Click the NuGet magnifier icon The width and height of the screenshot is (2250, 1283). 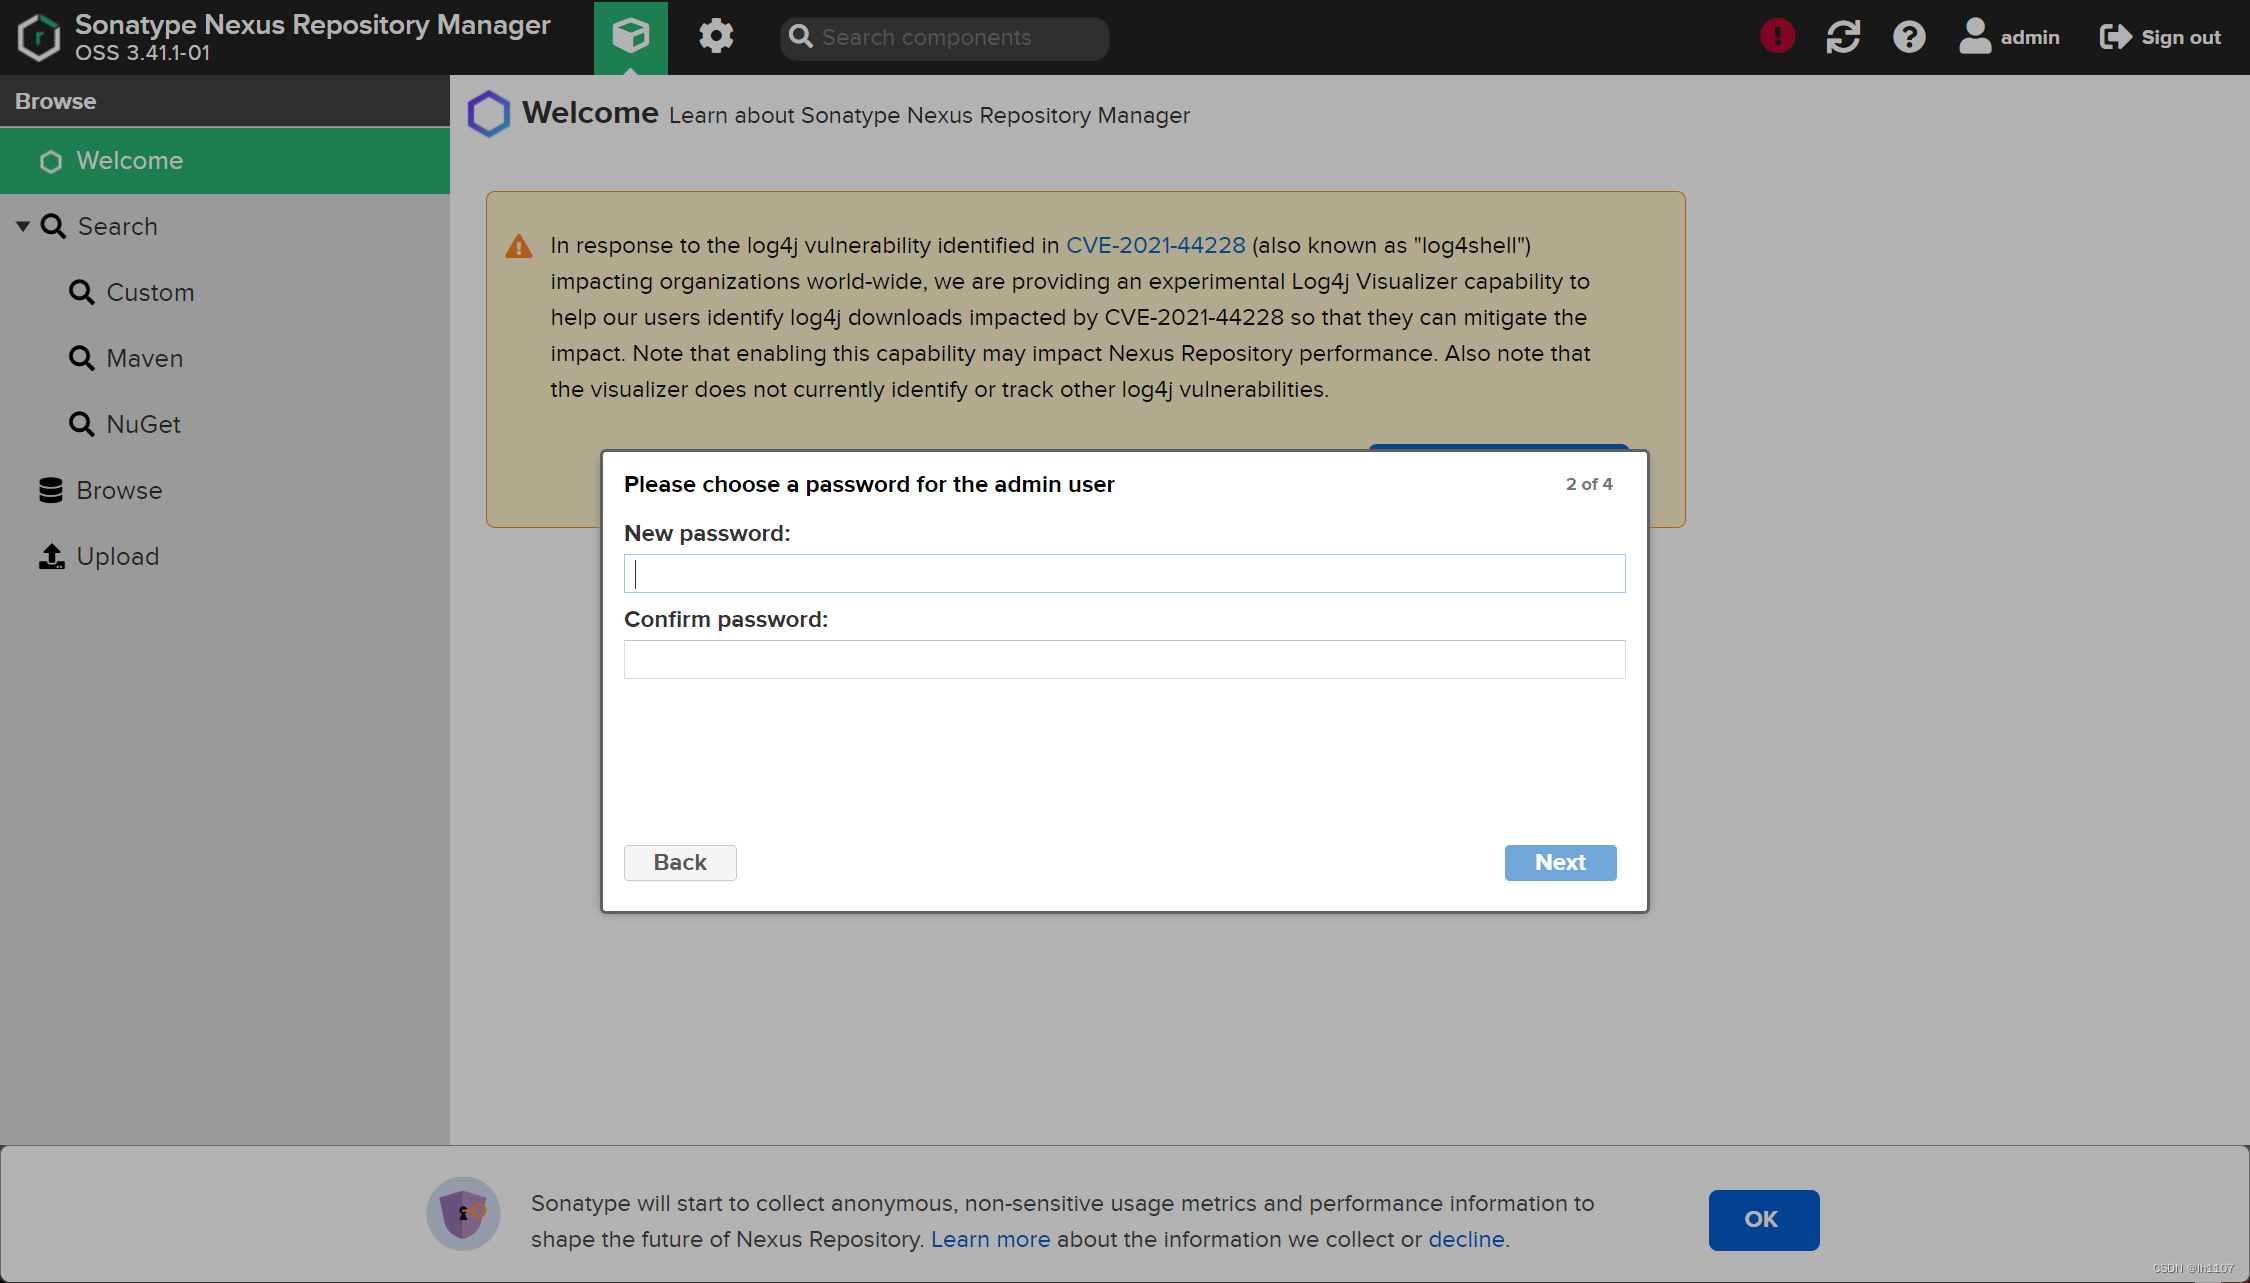82,425
